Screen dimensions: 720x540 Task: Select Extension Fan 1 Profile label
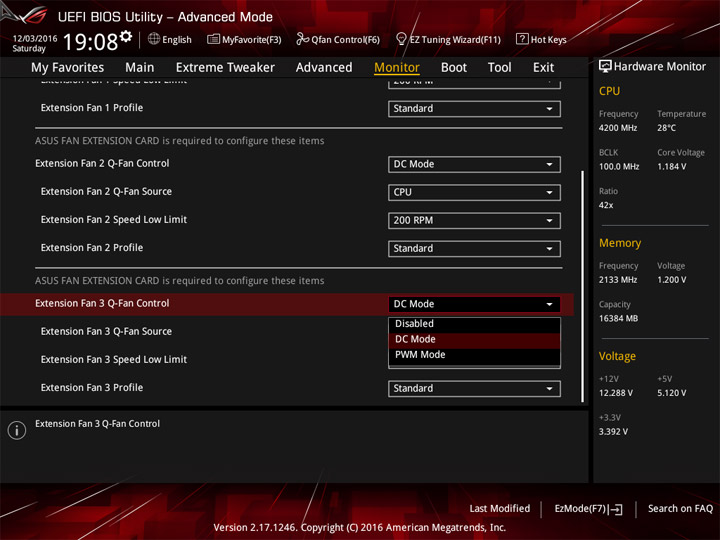pyautogui.click(x=92, y=108)
